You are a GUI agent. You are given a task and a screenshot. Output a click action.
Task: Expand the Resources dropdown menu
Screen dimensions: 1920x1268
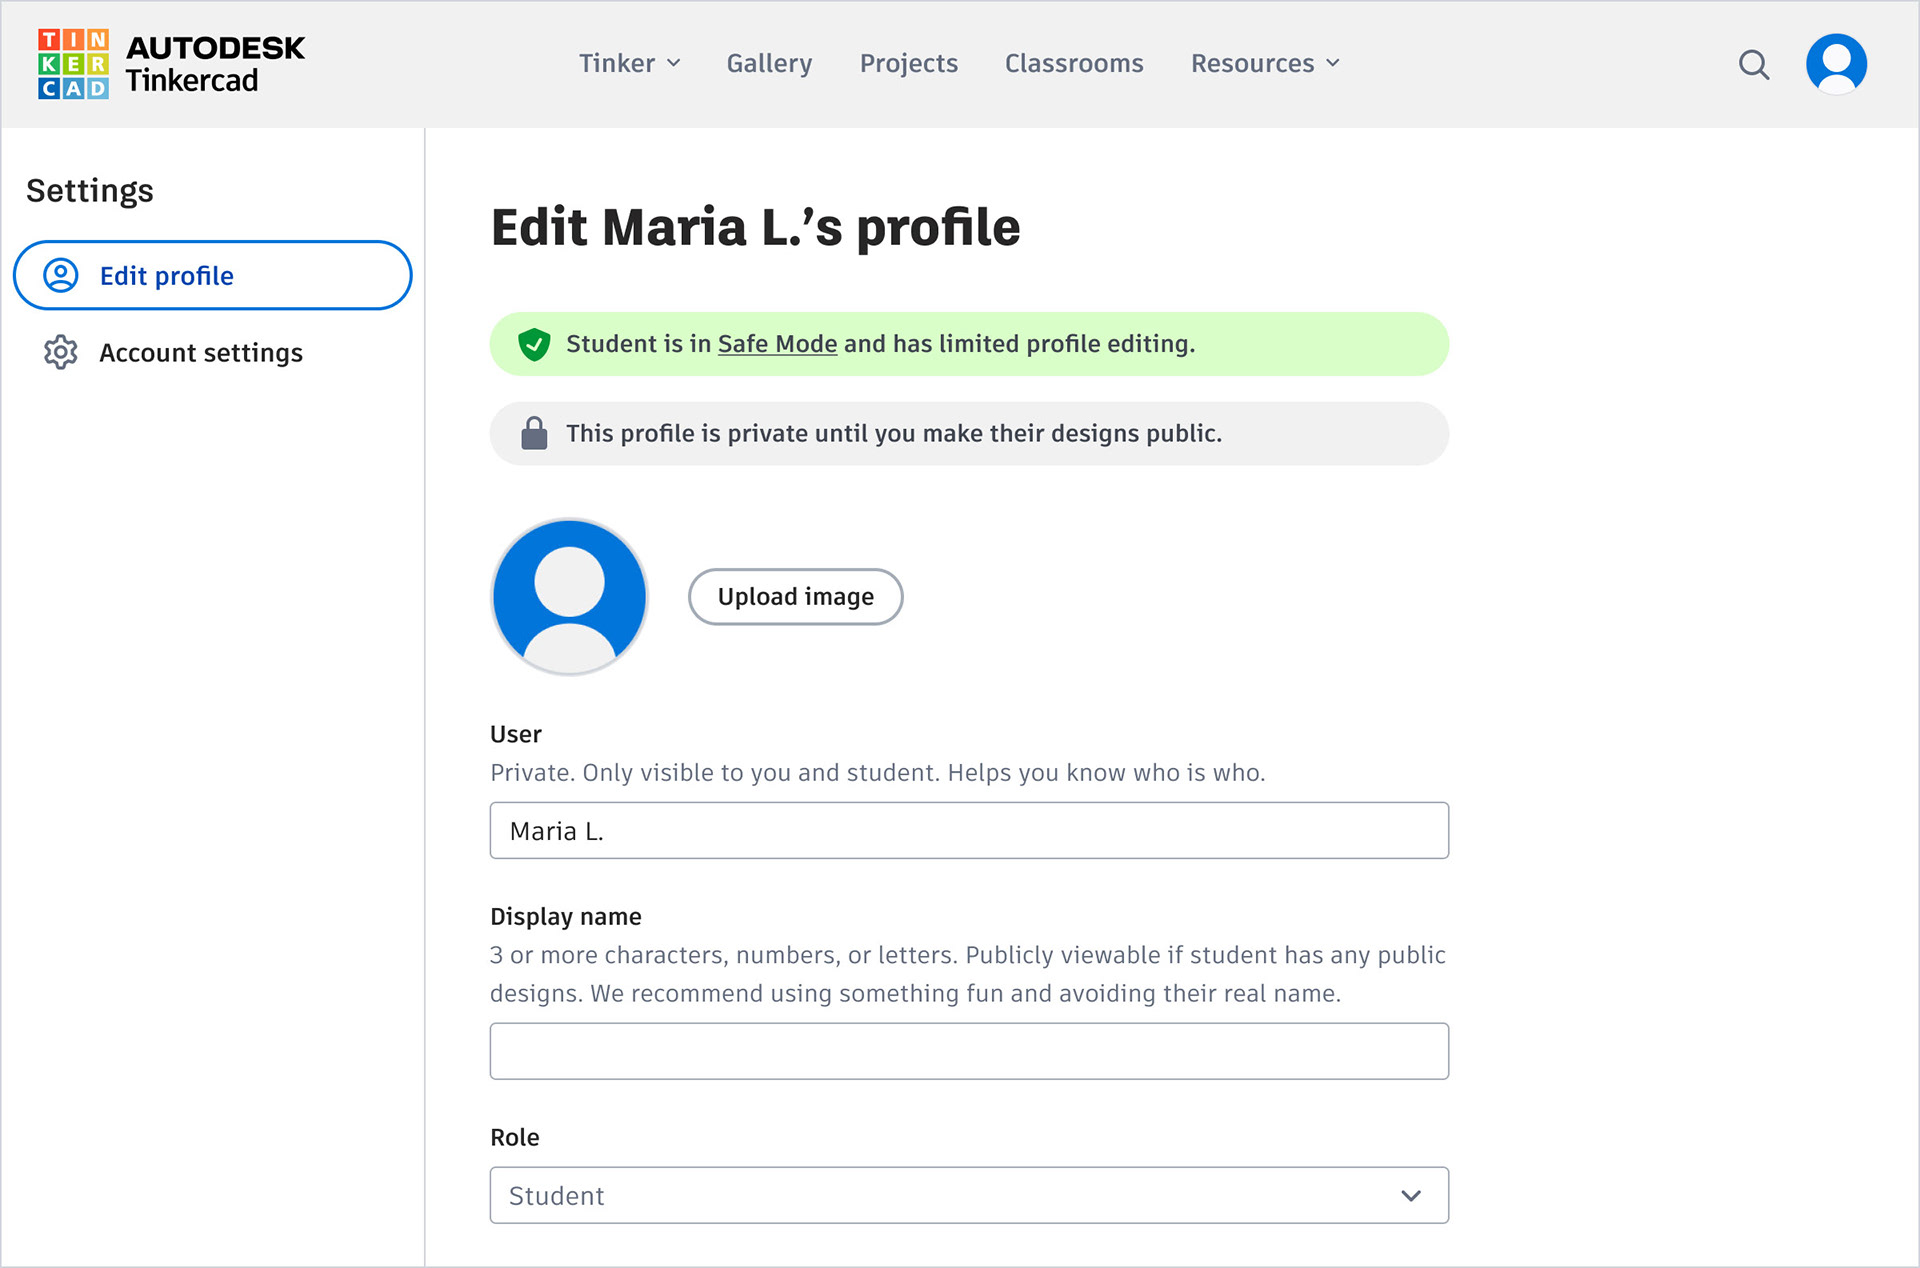tap(1264, 63)
